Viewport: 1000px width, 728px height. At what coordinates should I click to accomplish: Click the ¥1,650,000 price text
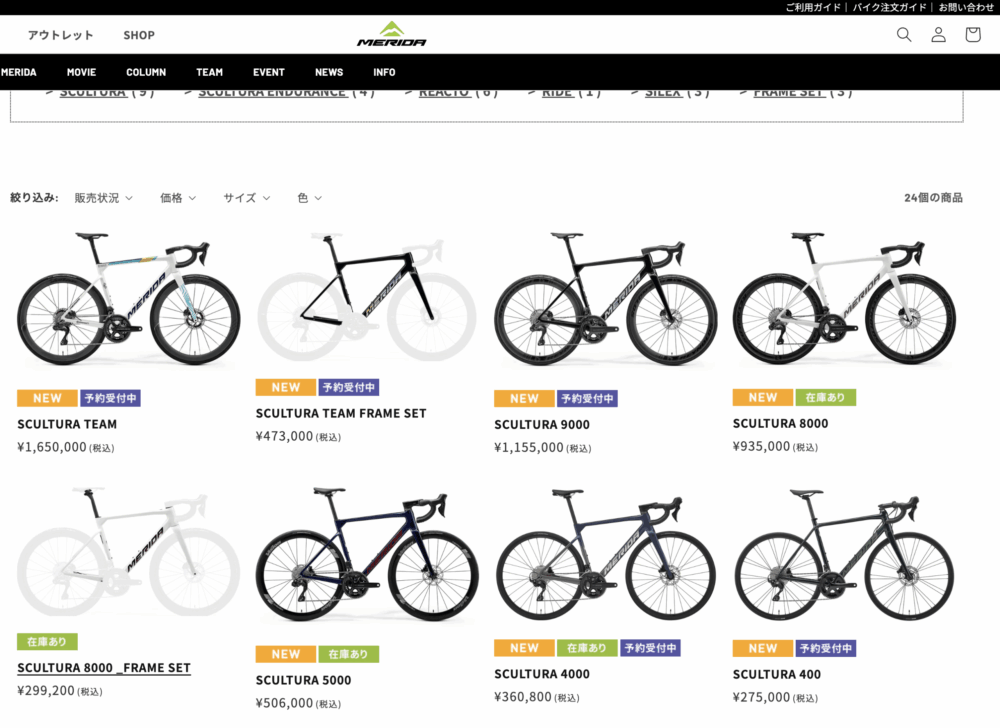[x=52, y=447]
